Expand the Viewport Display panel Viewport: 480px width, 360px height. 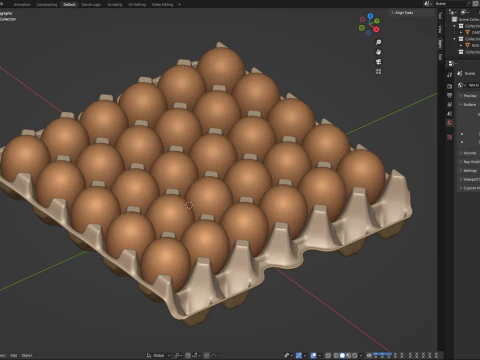(469, 179)
